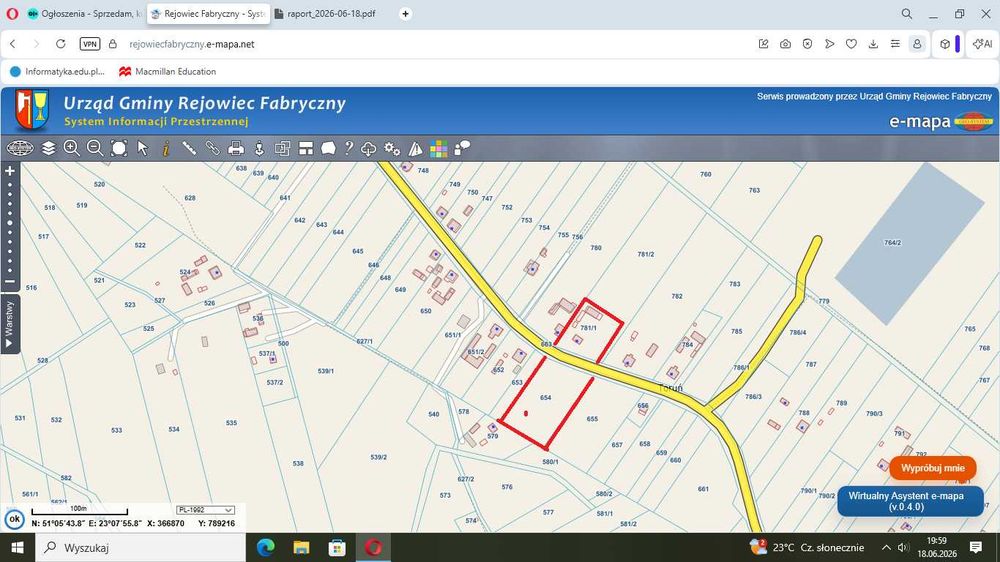Select the ruler measurement tool
1000x562 pixels.
pos(189,149)
